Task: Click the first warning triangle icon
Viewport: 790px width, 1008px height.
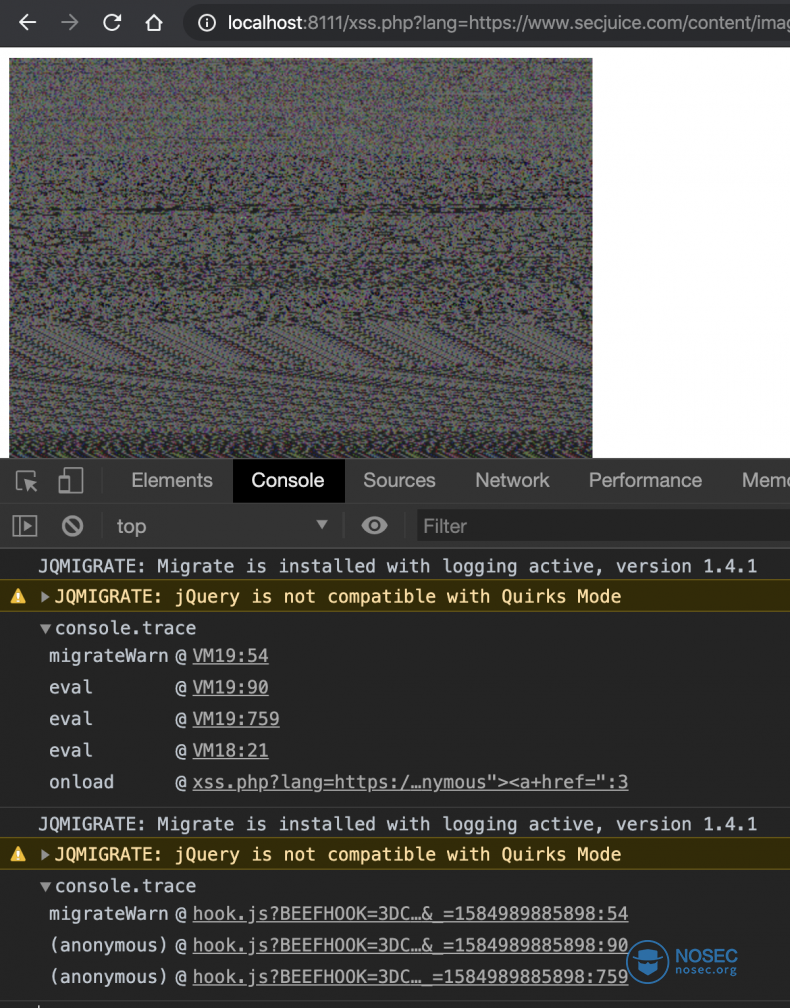Action: 18,597
